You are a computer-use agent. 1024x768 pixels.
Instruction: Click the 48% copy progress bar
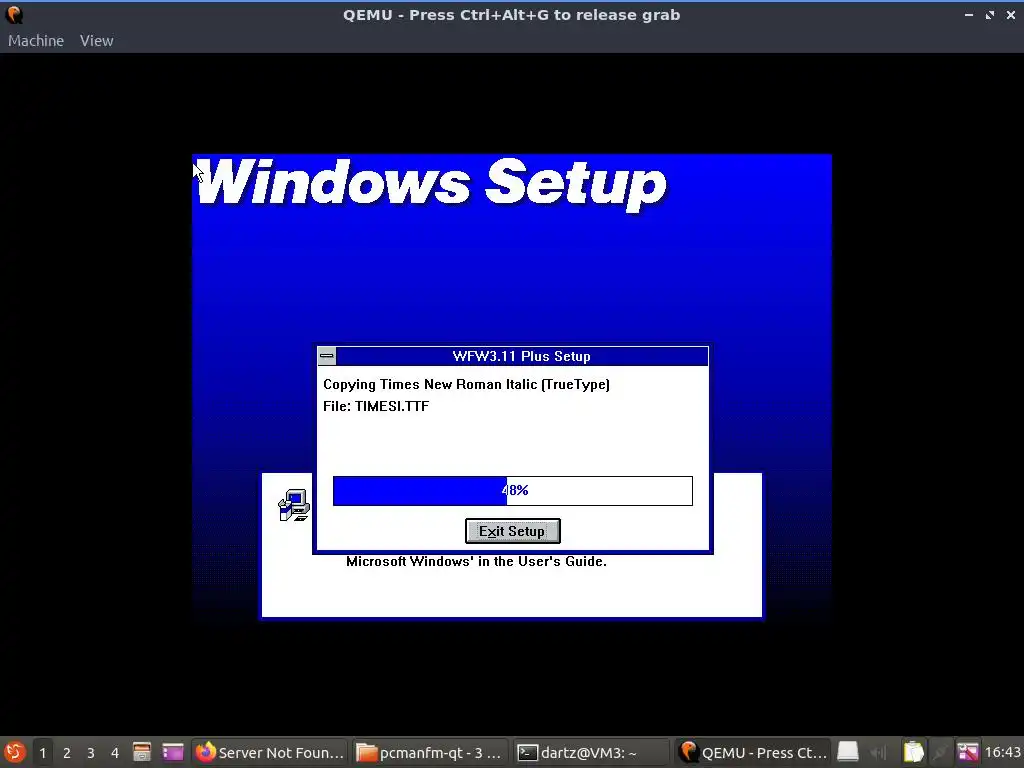tap(513, 490)
